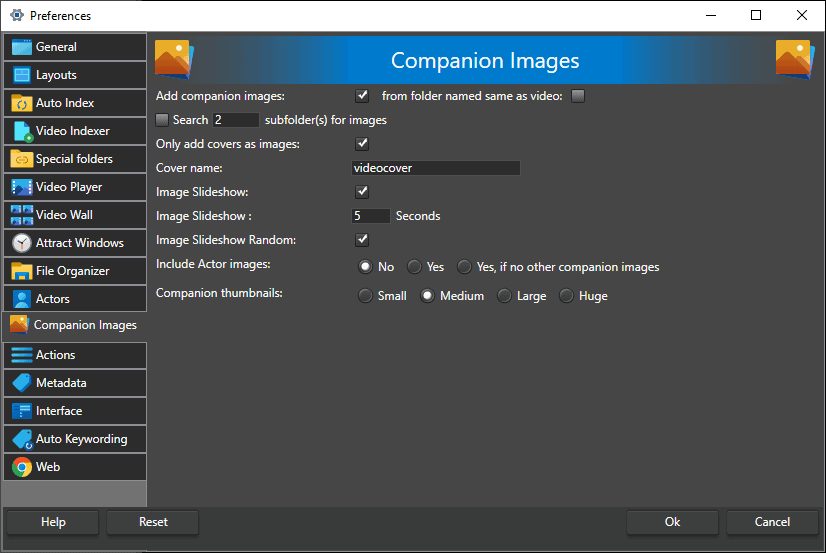Click the Actors person icon
Image resolution: width=826 pixels, height=553 pixels.
[22, 299]
